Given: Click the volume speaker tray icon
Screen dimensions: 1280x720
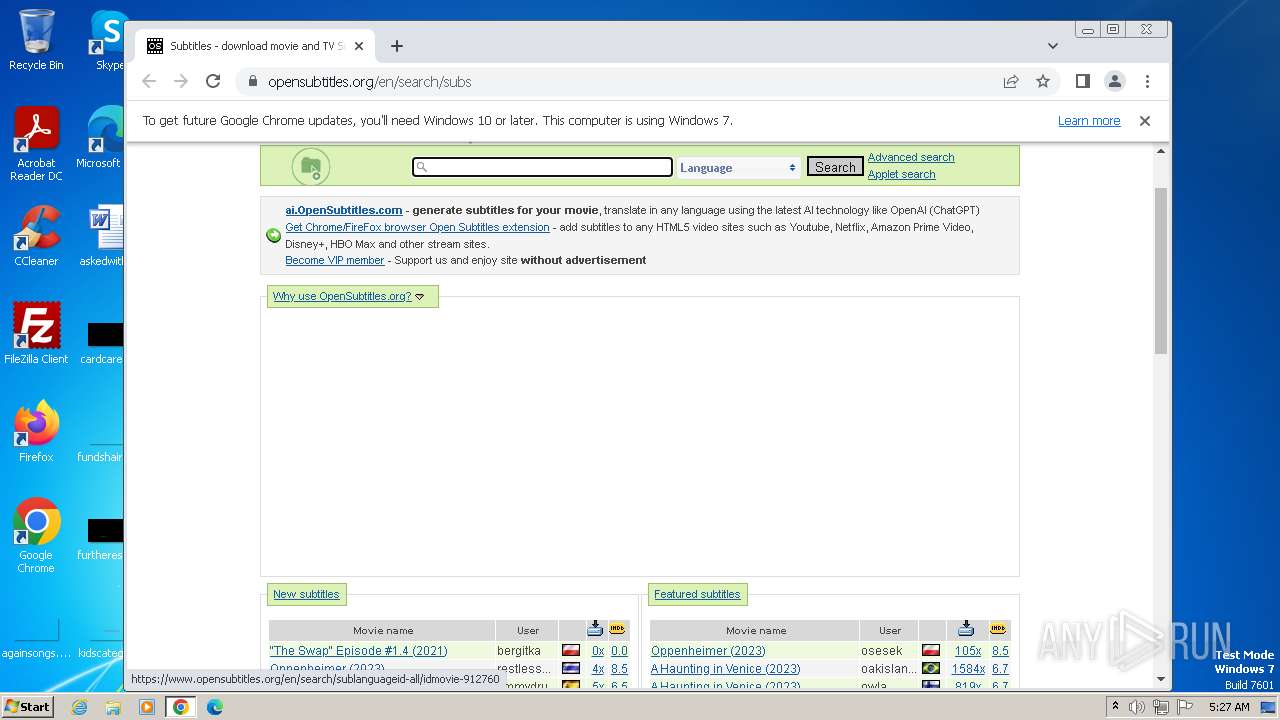Looking at the screenshot, I should pyautogui.click(x=1137, y=707).
